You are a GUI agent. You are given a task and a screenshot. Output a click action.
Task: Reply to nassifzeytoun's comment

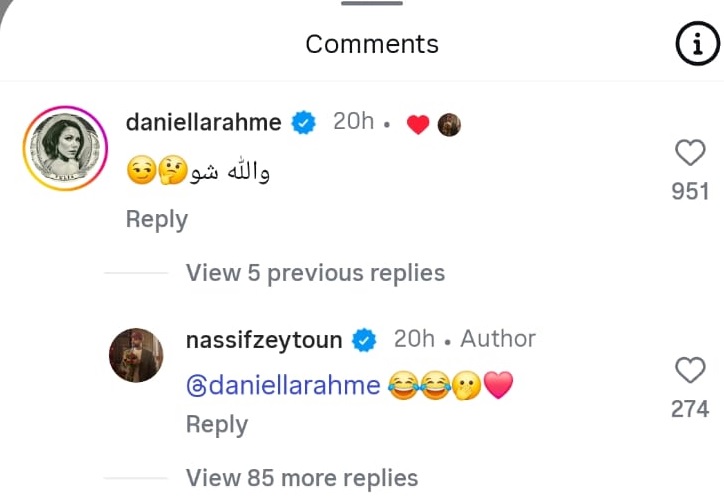click(x=217, y=424)
